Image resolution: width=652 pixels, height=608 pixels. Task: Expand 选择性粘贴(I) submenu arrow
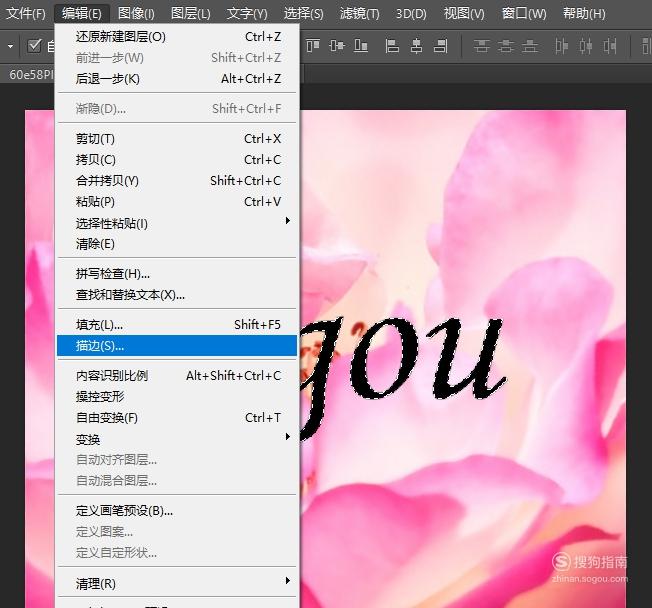287,221
